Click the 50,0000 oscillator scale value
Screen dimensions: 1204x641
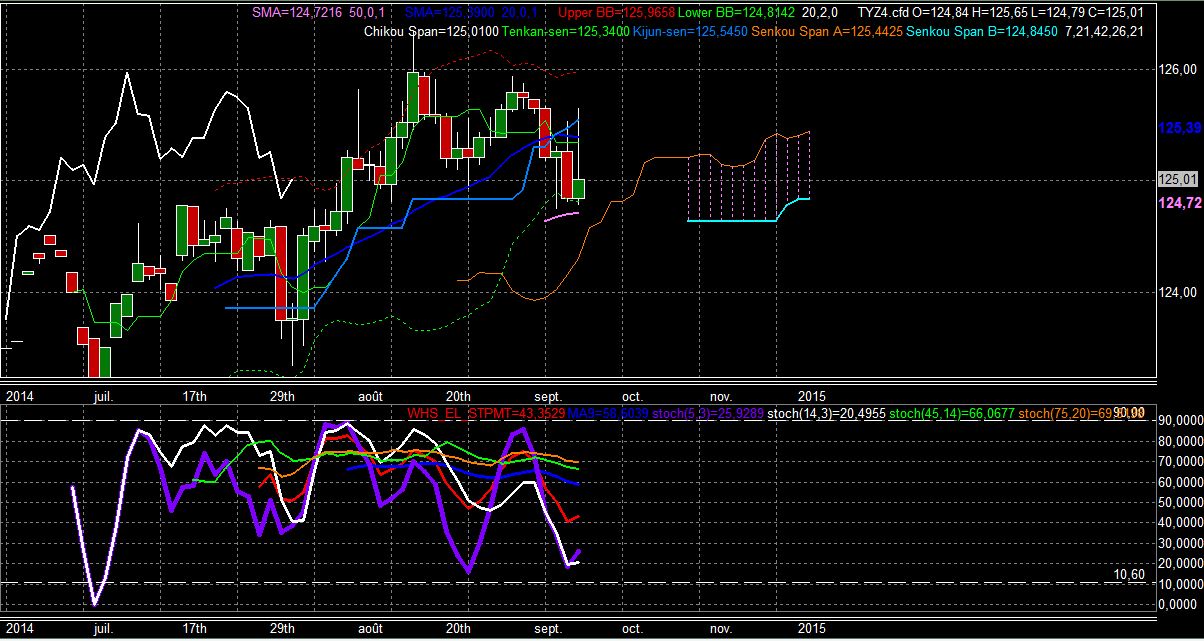(x=1182, y=502)
